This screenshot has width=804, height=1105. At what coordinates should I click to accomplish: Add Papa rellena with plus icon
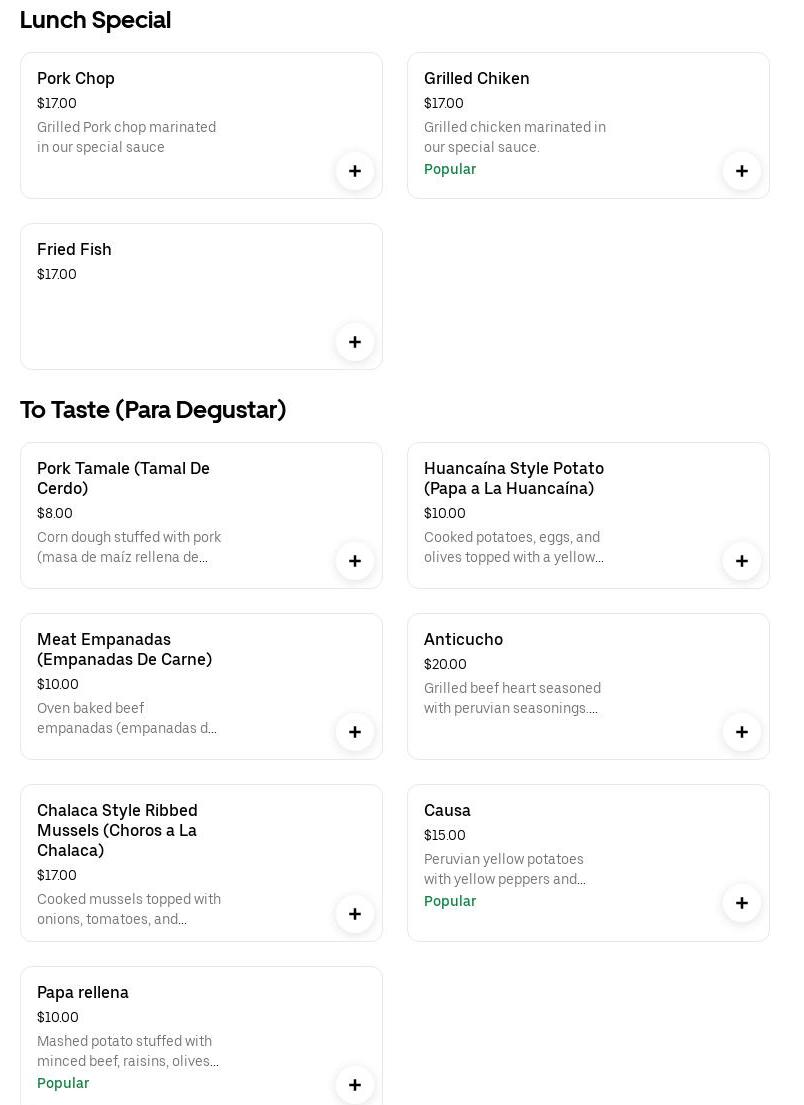(355, 1085)
